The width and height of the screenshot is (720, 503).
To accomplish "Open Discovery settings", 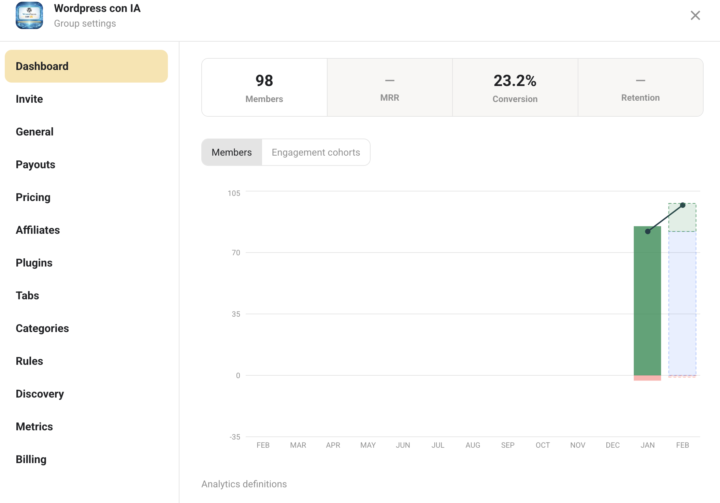I will [x=39, y=394].
